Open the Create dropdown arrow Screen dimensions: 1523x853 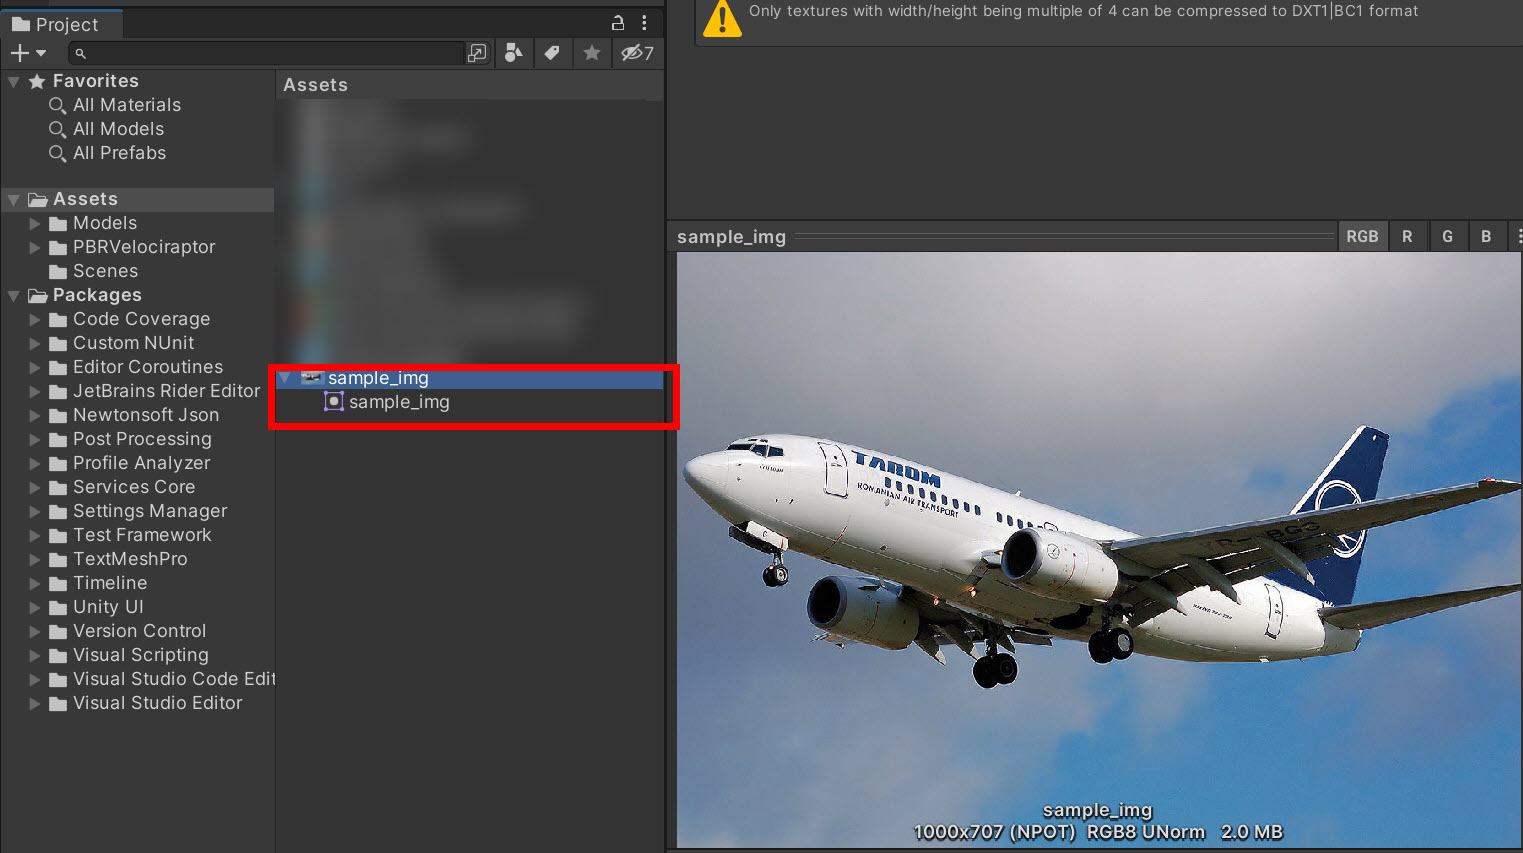pos(41,53)
